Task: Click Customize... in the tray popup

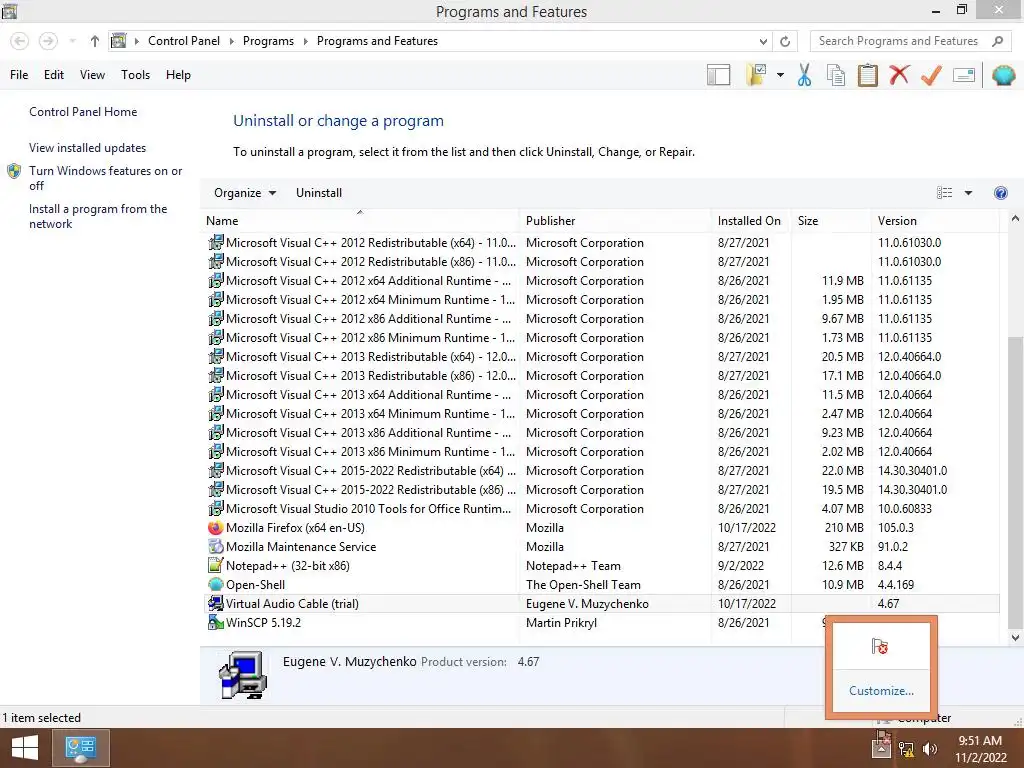Action: (x=881, y=691)
